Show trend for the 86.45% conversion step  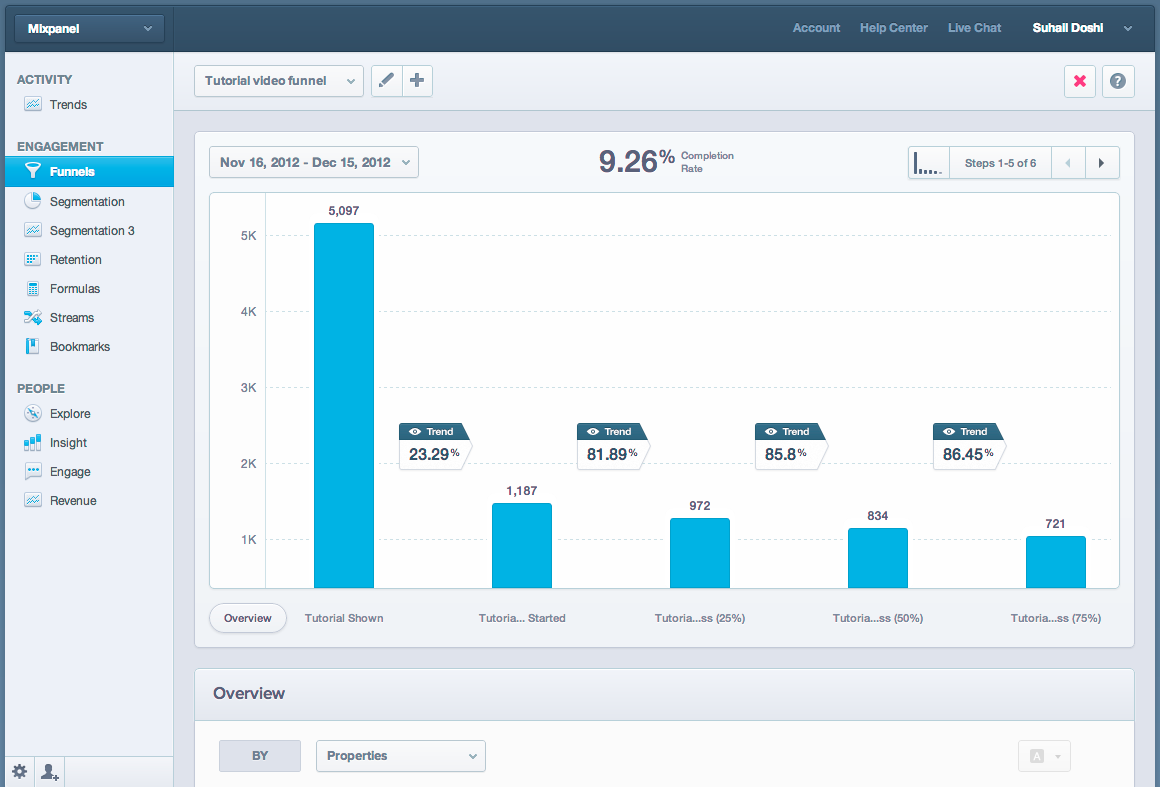point(967,432)
